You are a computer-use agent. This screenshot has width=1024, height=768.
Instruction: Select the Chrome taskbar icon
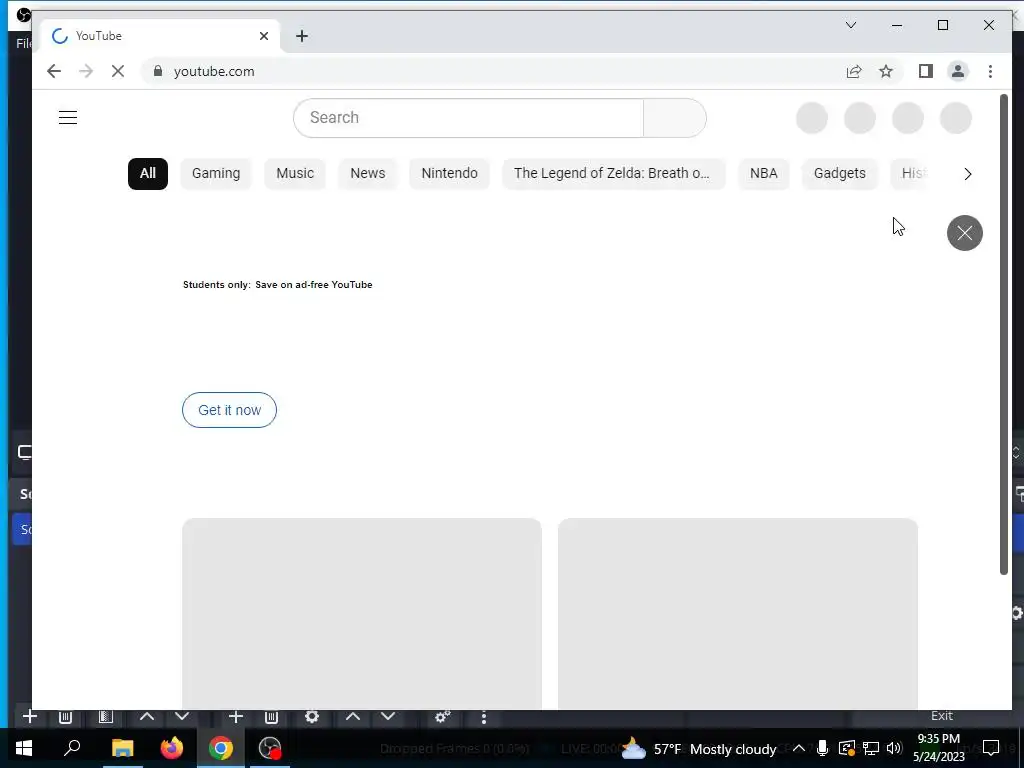pyautogui.click(x=221, y=748)
